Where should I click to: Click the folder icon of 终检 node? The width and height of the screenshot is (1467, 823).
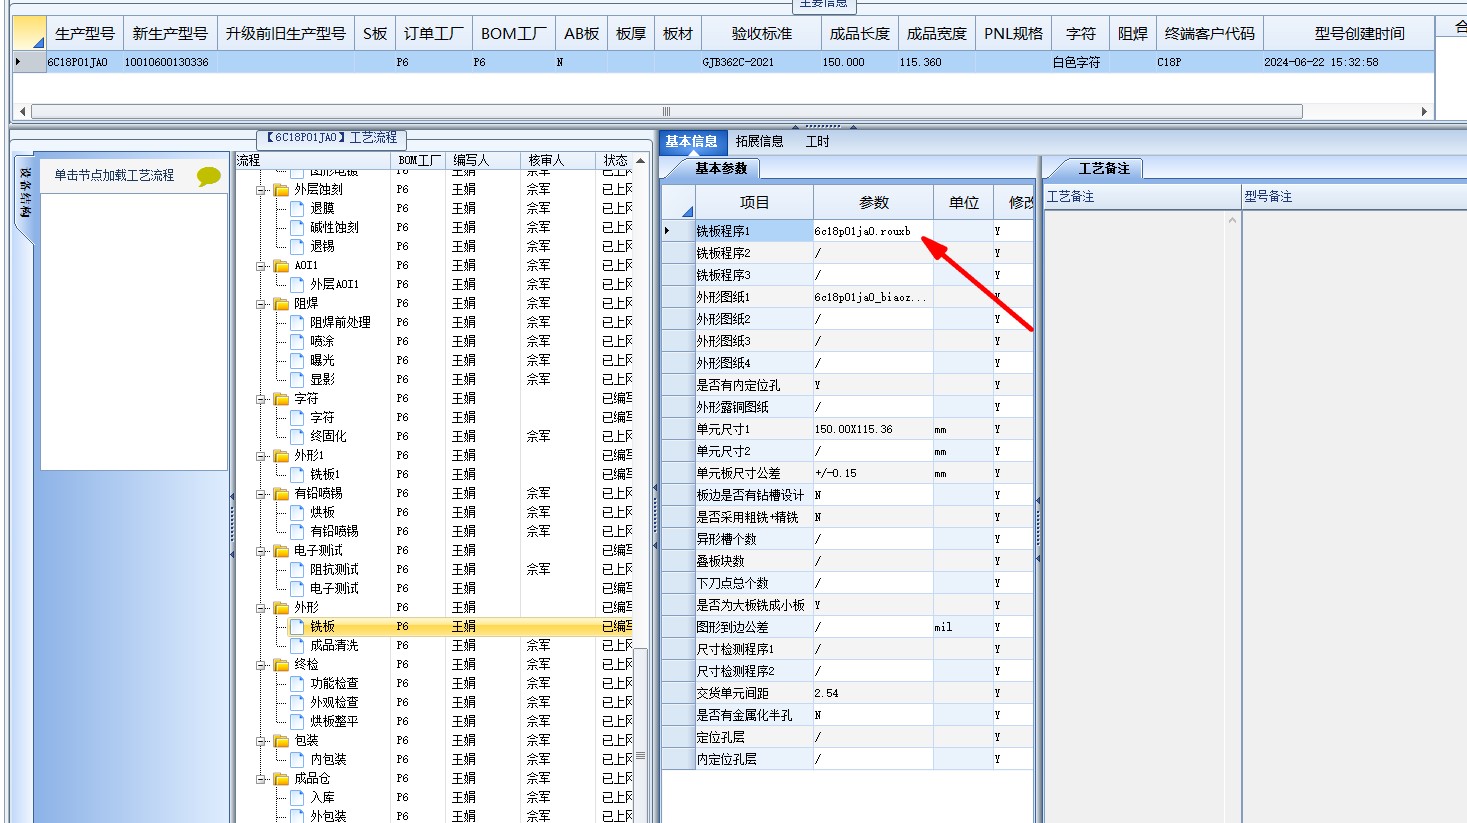[x=281, y=664]
